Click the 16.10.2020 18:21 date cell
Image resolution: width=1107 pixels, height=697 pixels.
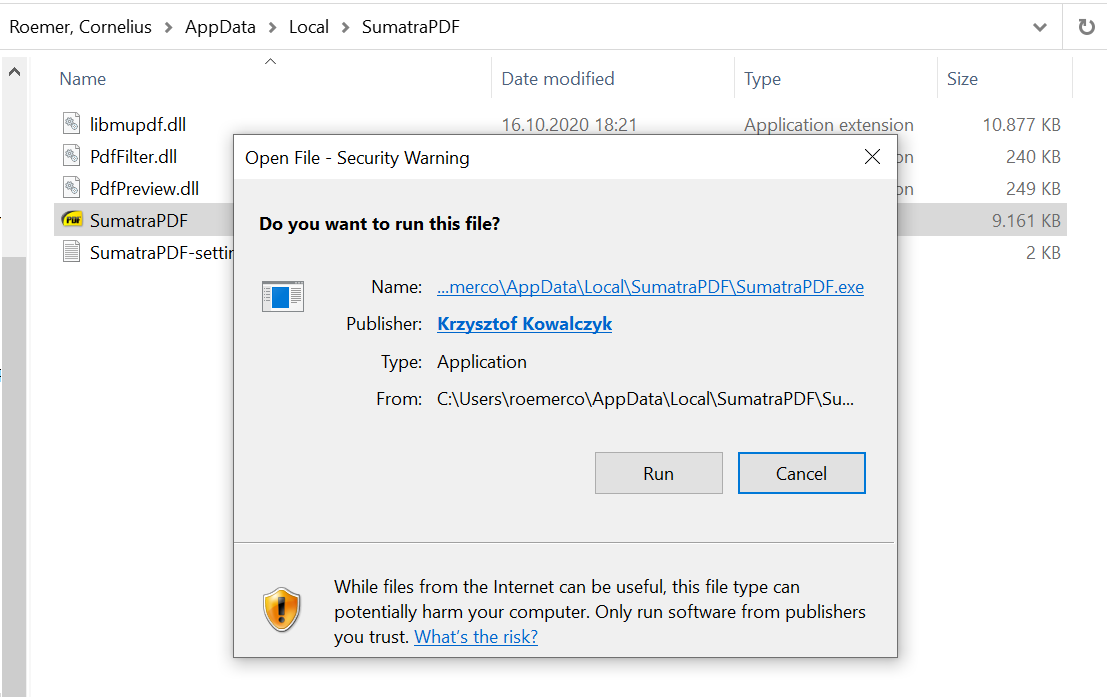coord(569,124)
